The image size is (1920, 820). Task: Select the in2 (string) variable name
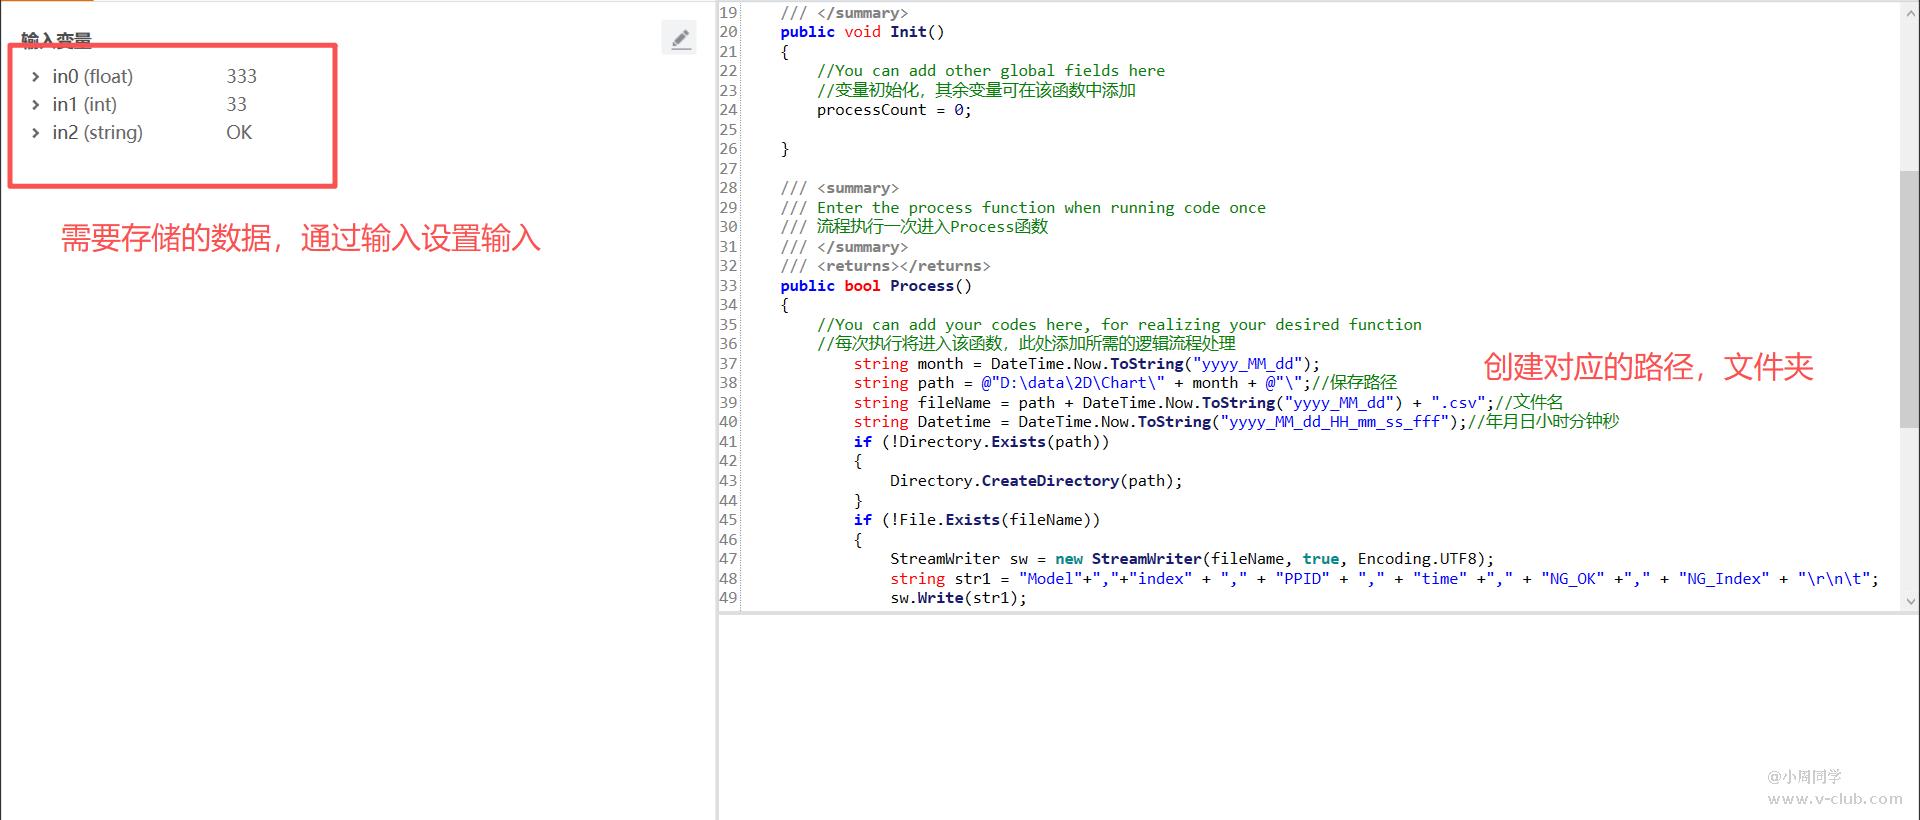tap(97, 133)
